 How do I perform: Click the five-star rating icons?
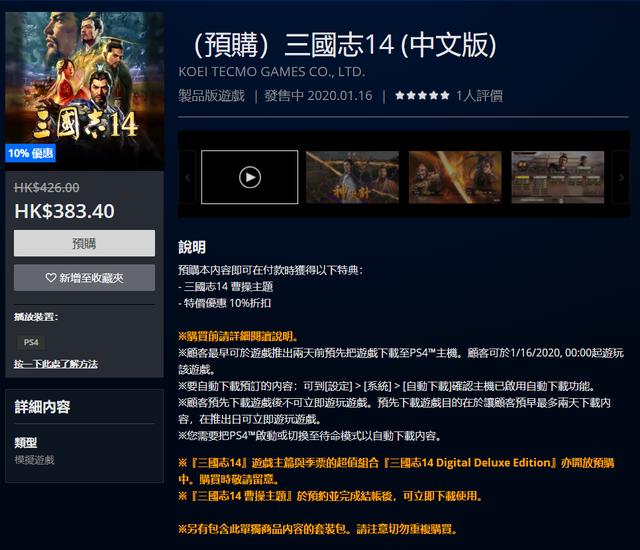pyautogui.click(x=422, y=95)
